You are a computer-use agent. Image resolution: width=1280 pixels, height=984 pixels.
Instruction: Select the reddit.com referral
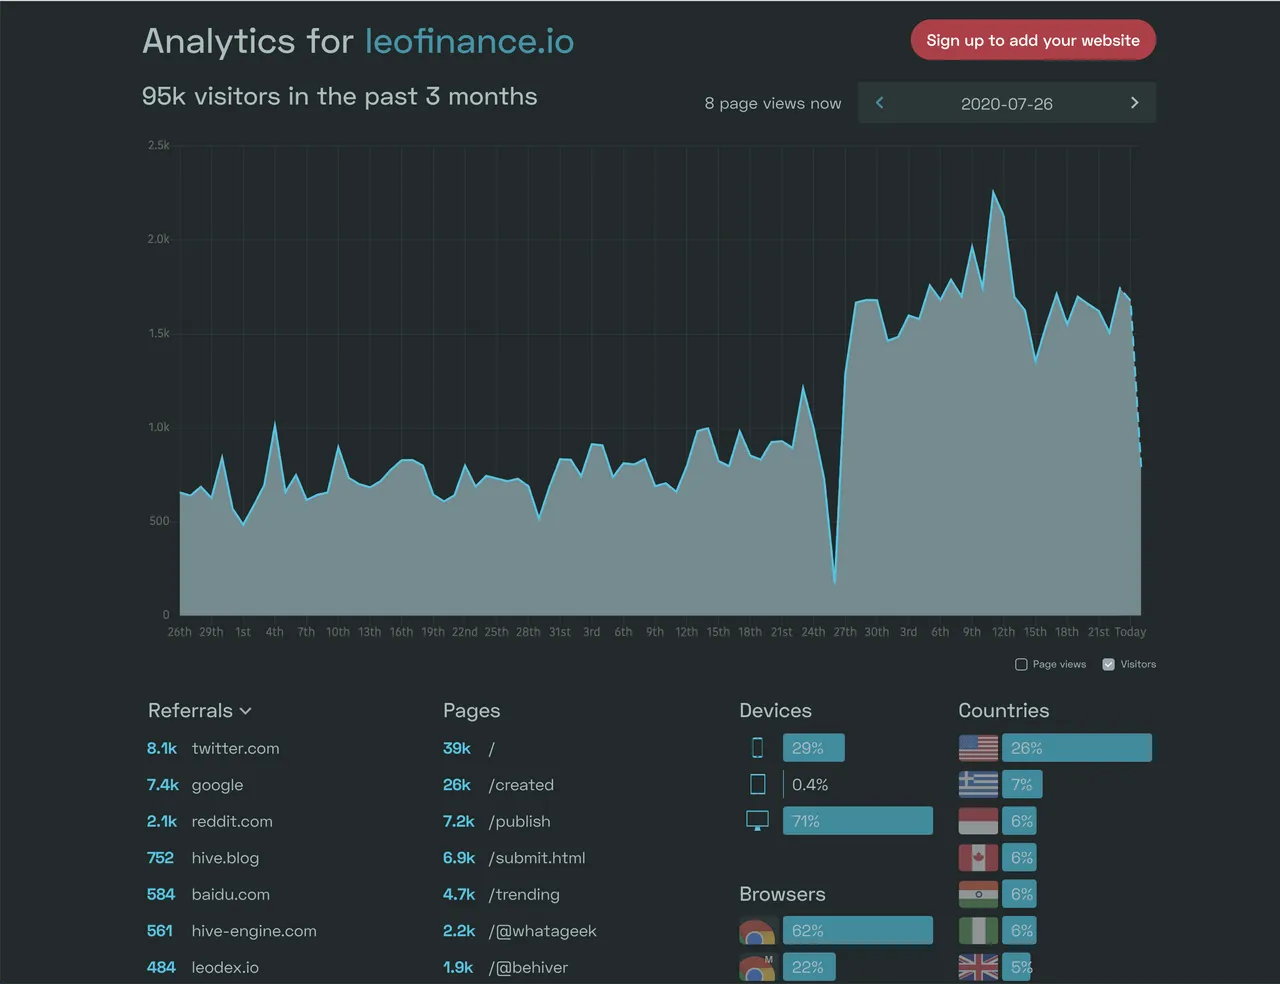pyautogui.click(x=232, y=821)
